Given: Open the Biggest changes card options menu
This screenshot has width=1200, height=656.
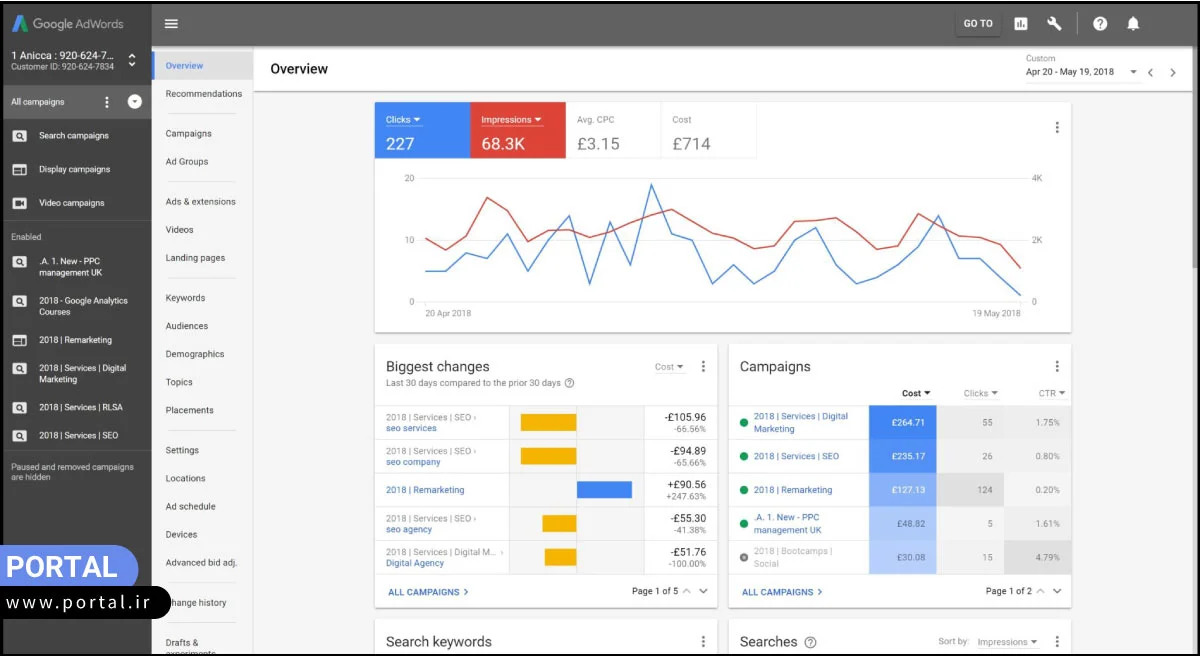Looking at the screenshot, I should (x=703, y=367).
